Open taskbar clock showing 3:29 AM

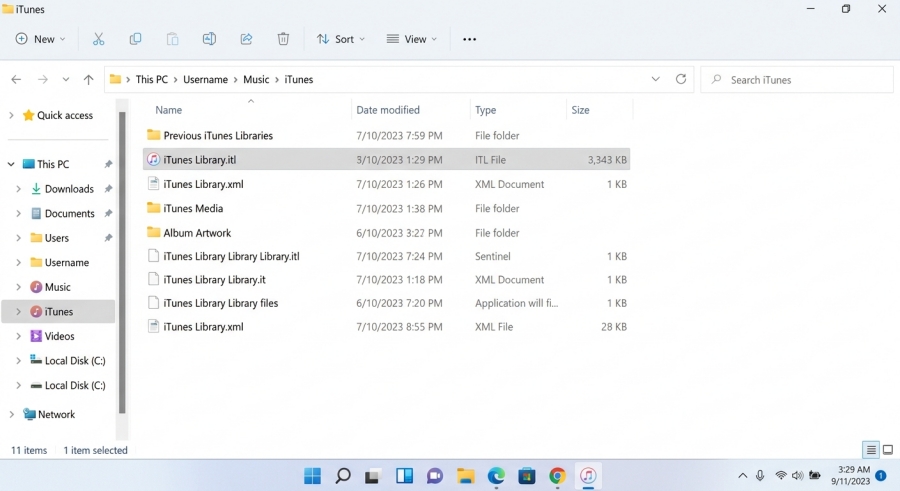point(853,475)
